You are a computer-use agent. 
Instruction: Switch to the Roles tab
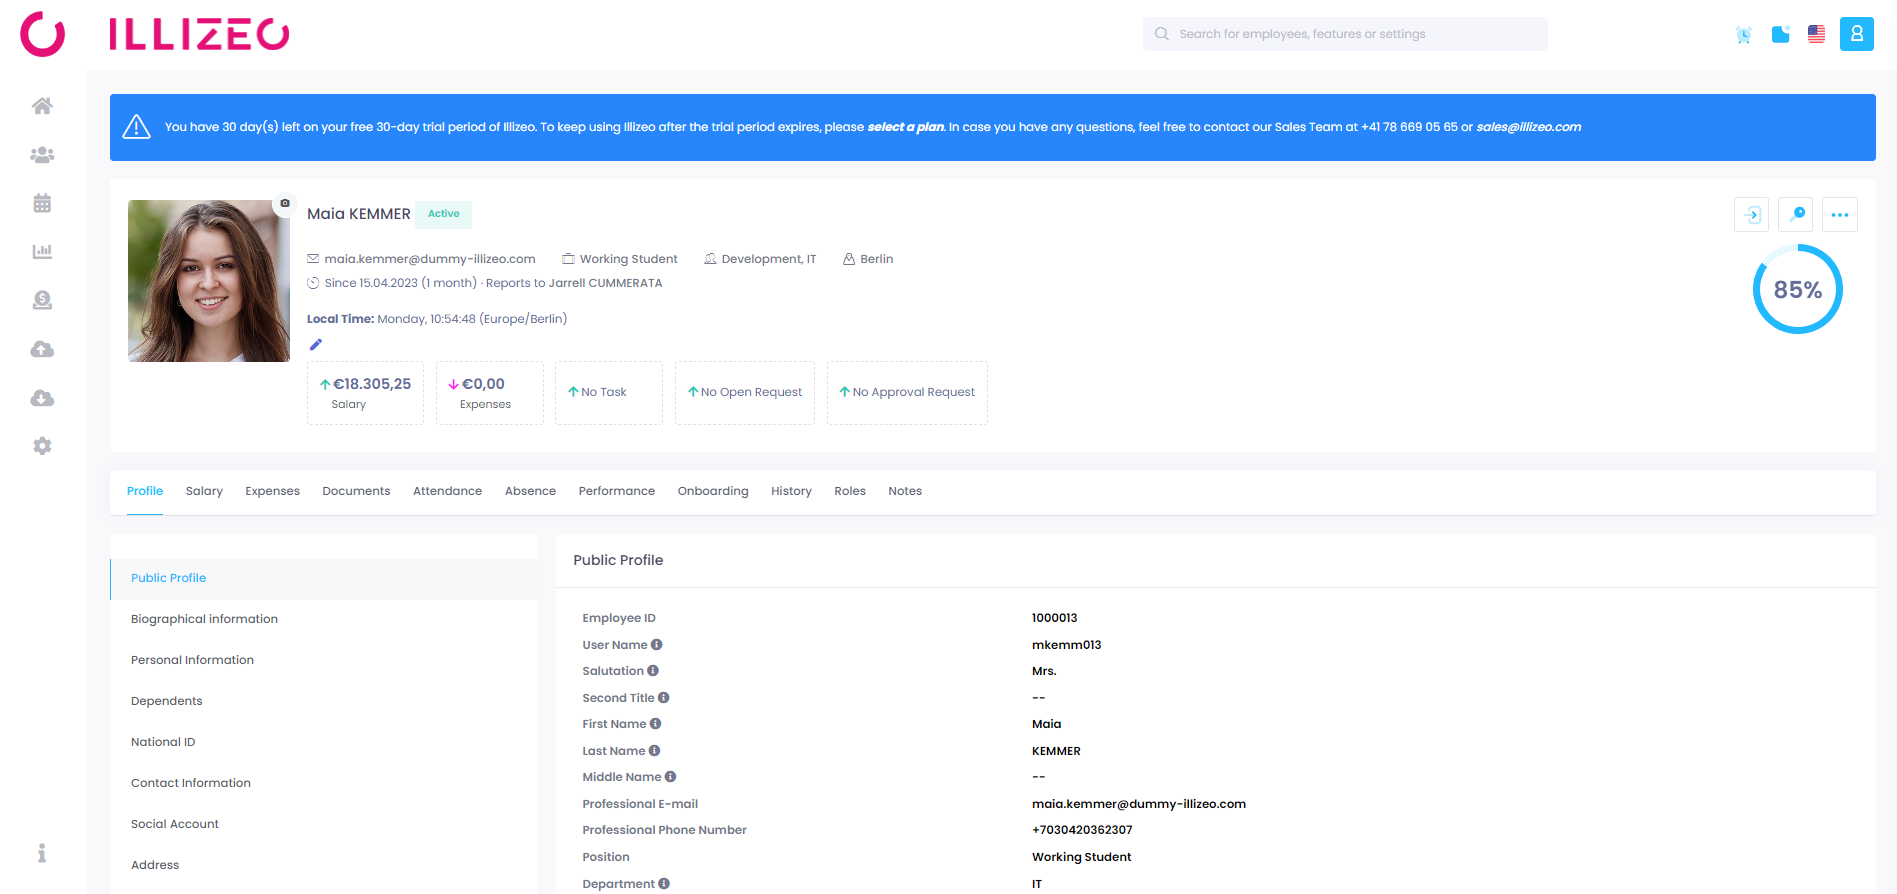click(850, 491)
